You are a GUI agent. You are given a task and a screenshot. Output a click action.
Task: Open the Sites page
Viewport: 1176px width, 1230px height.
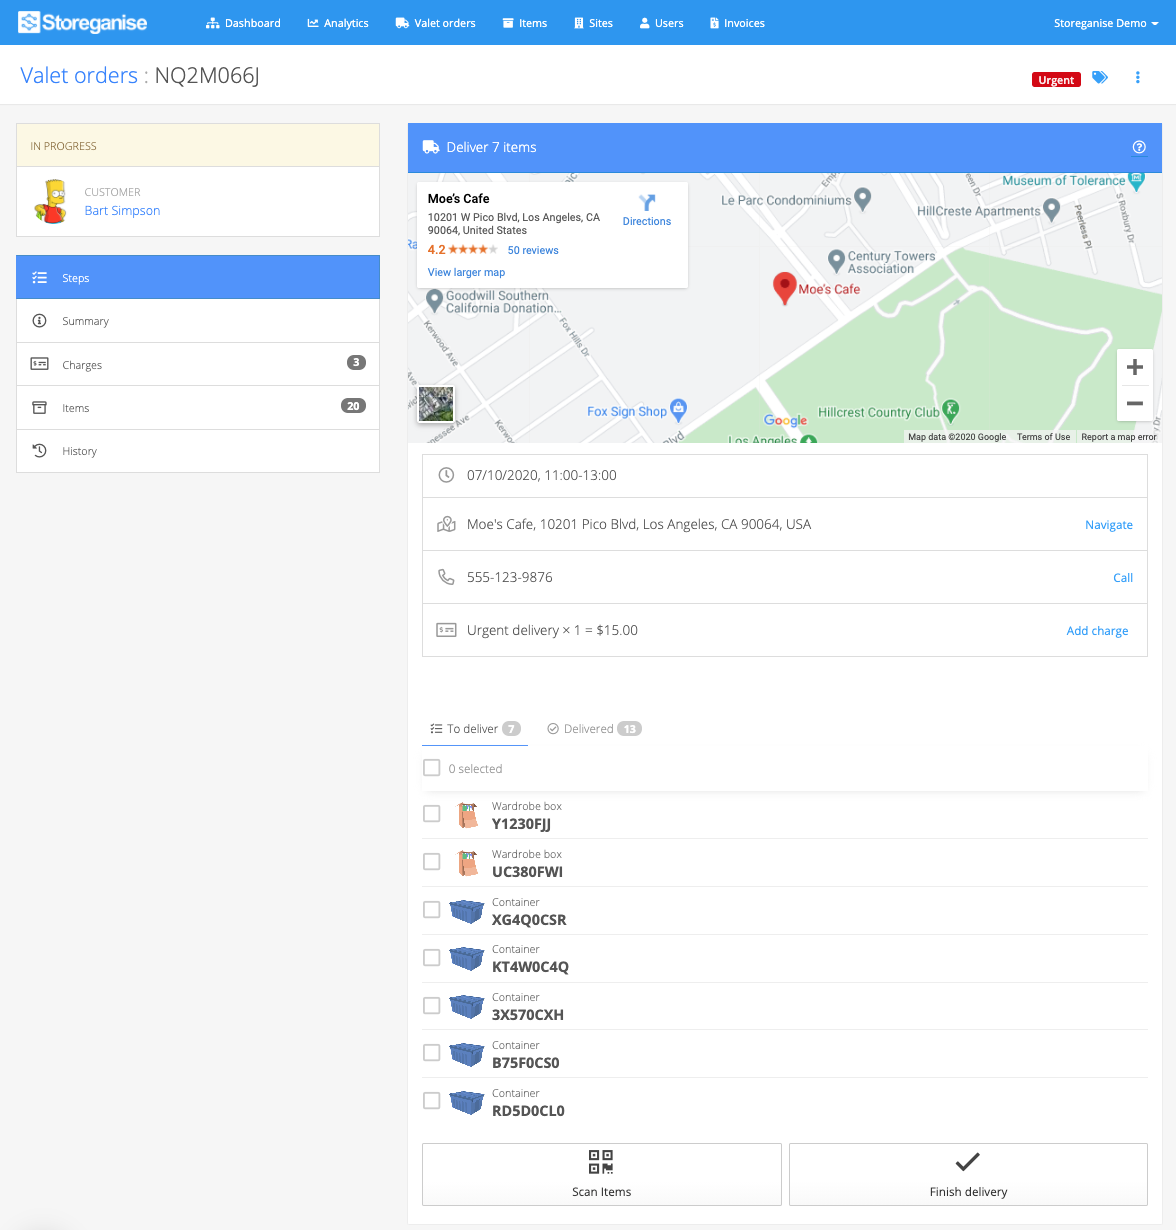(x=594, y=23)
